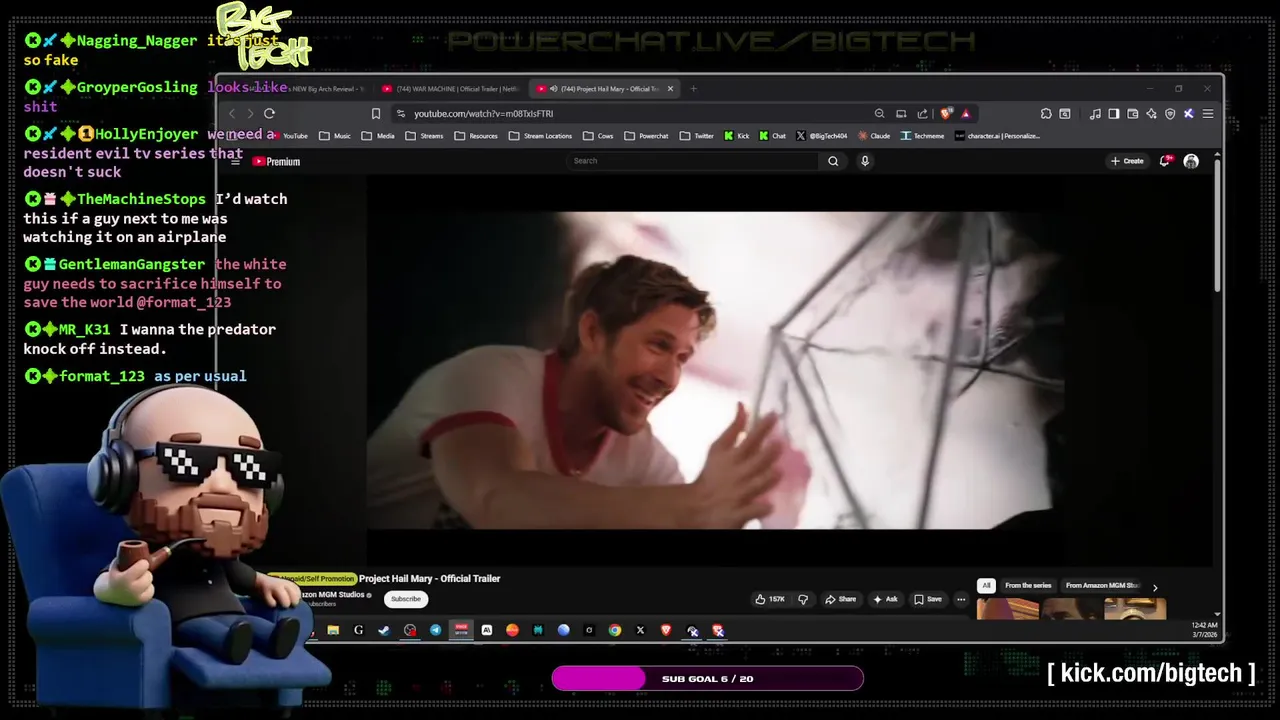Click the share page icon in address bar
This screenshot has height=720, width=1280.
coord(922,113)
